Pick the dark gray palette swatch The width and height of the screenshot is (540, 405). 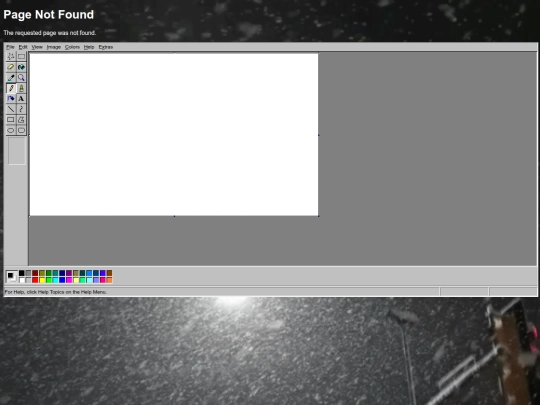(x=28, y=273)
